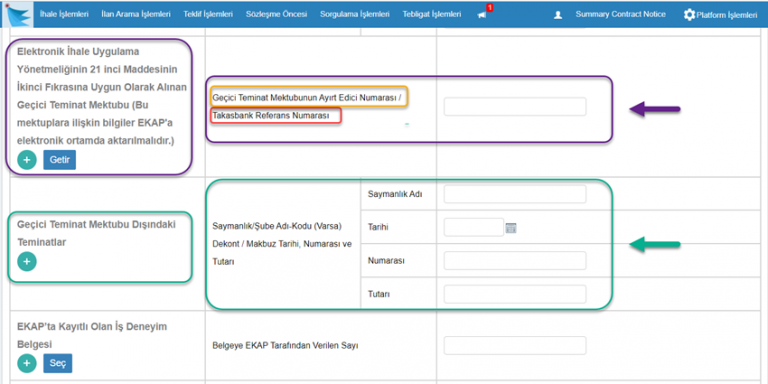Click into the Saymanlık Adı text field
The width and height of the screenshot is (768, 384).
click(x=515, y=194)
